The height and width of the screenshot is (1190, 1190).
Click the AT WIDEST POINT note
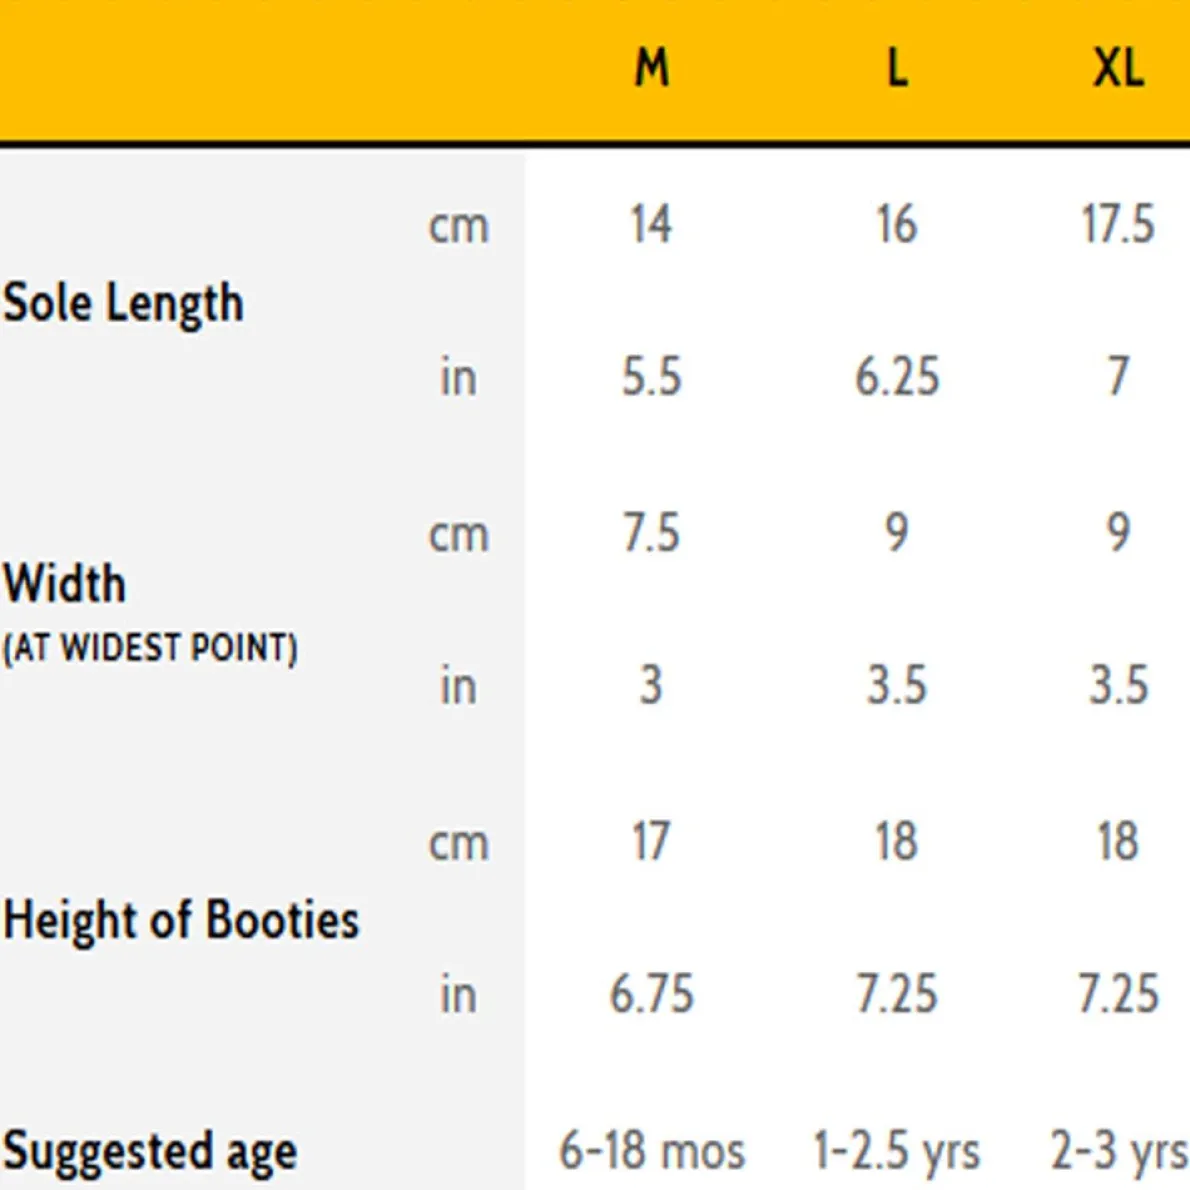[x=150, y=648]
